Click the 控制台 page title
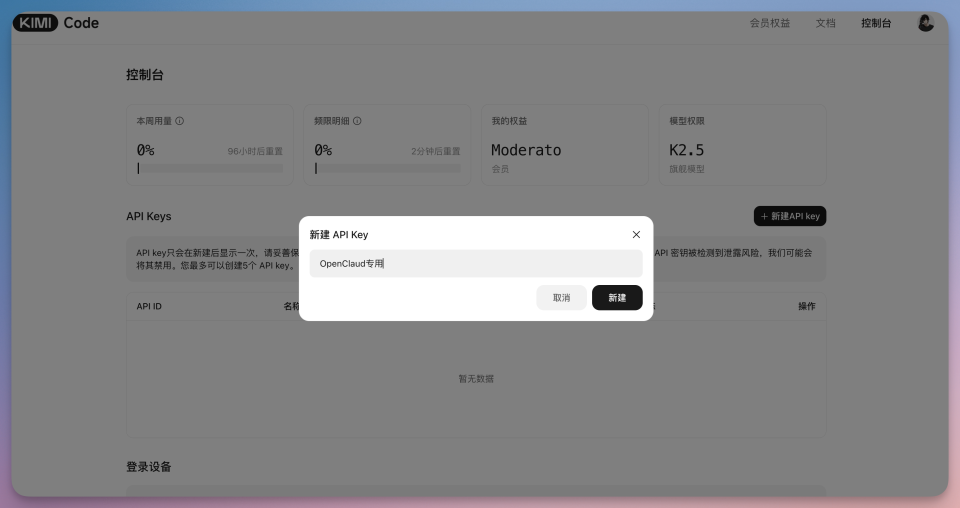The image size is (960, 508). (144, 75)
